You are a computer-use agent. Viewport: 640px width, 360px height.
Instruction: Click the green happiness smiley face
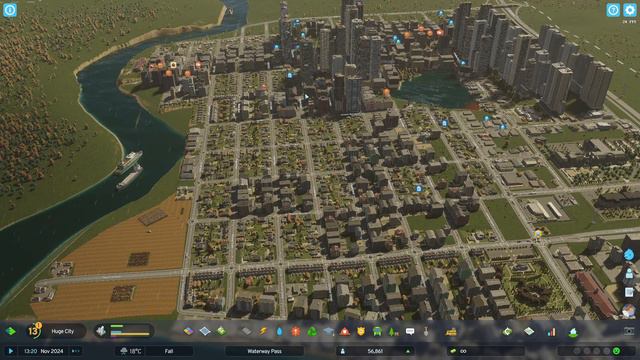click(616, 351)
